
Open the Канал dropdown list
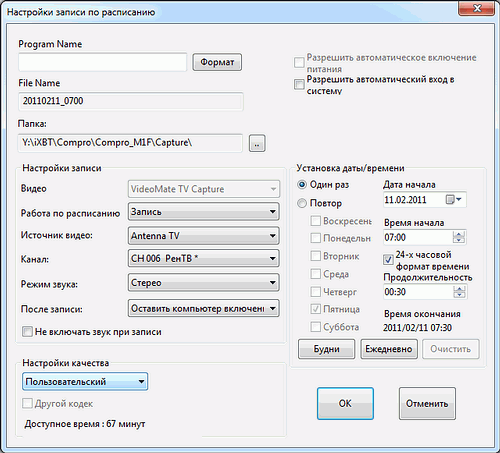point(204,258)
